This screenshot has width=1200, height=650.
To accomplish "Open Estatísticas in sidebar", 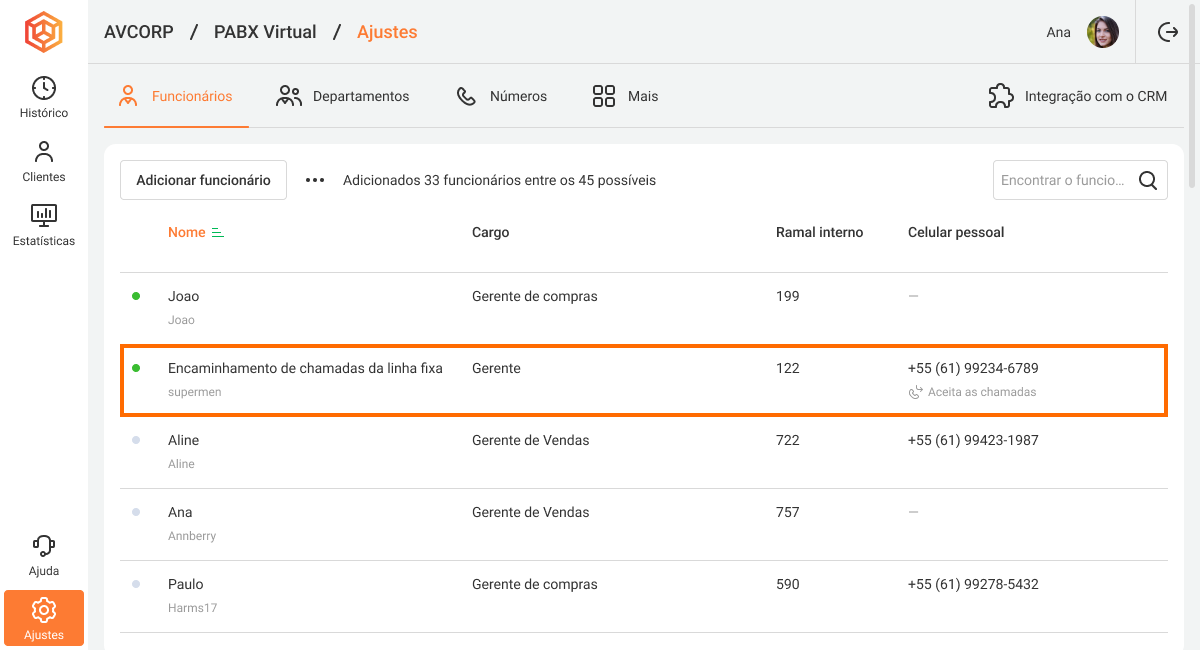I will pos(44,225).
